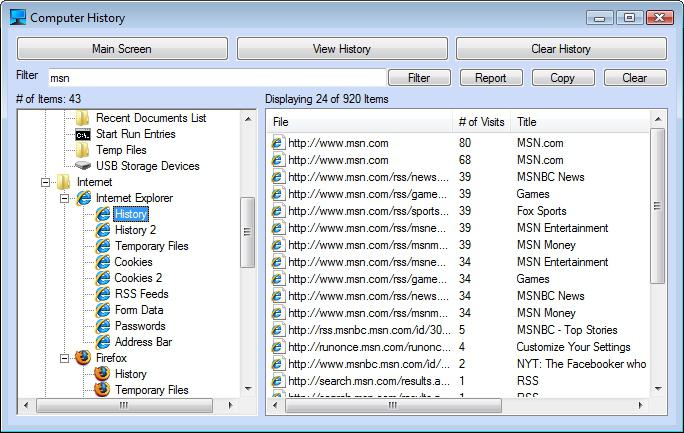Go to the Main Screen
The image size is (684, 433).
point(122,48)
